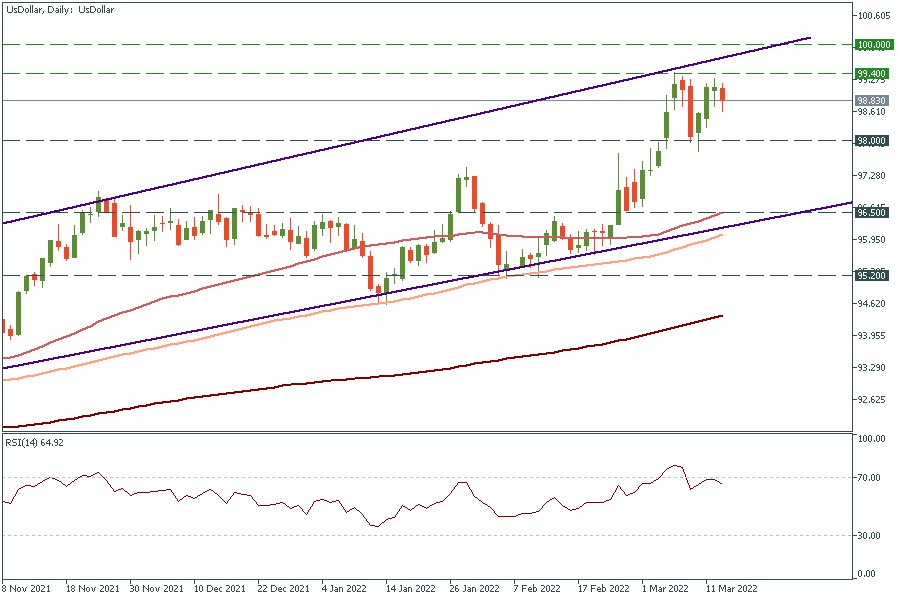Click the RSI(14) 64.92 indicator label
Image resolution: width=900 pixels, height=600 pixels.
37,441
